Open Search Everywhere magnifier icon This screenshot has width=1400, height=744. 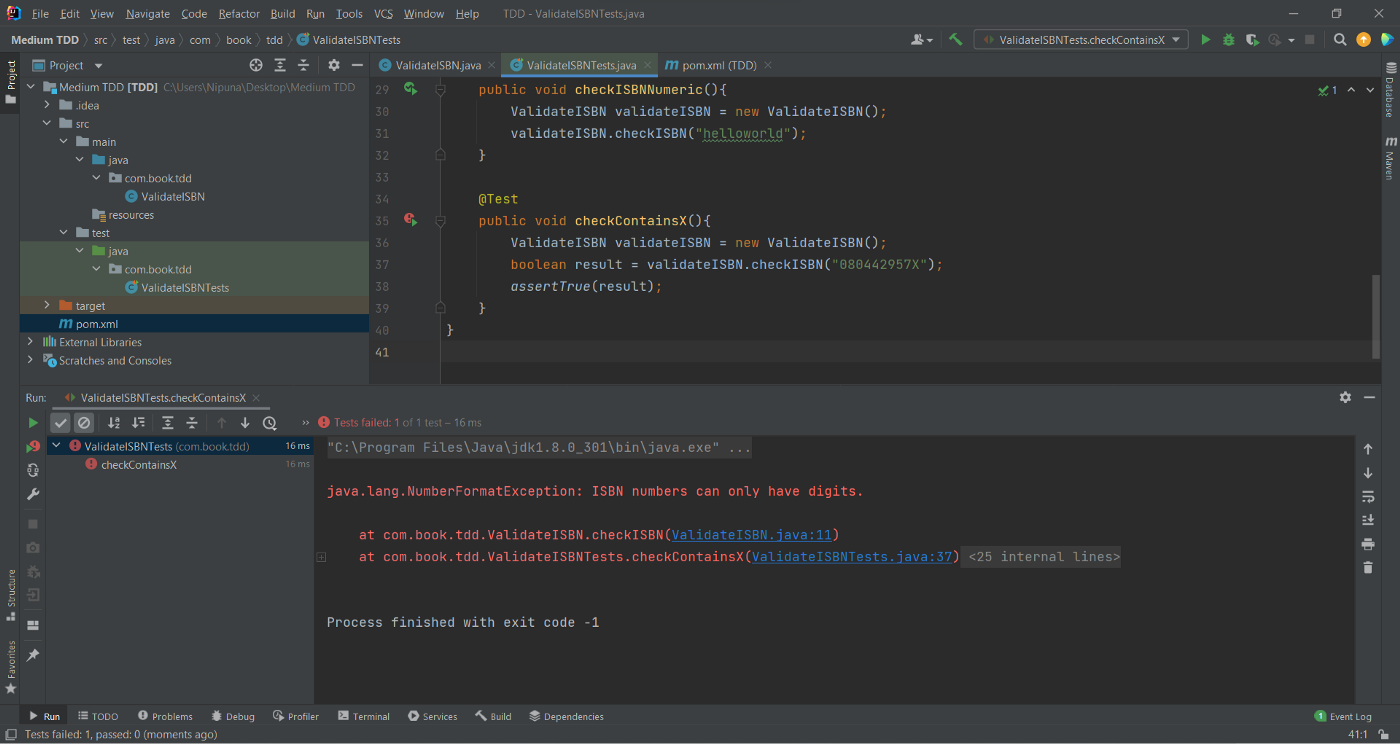tap(1340, 40)
